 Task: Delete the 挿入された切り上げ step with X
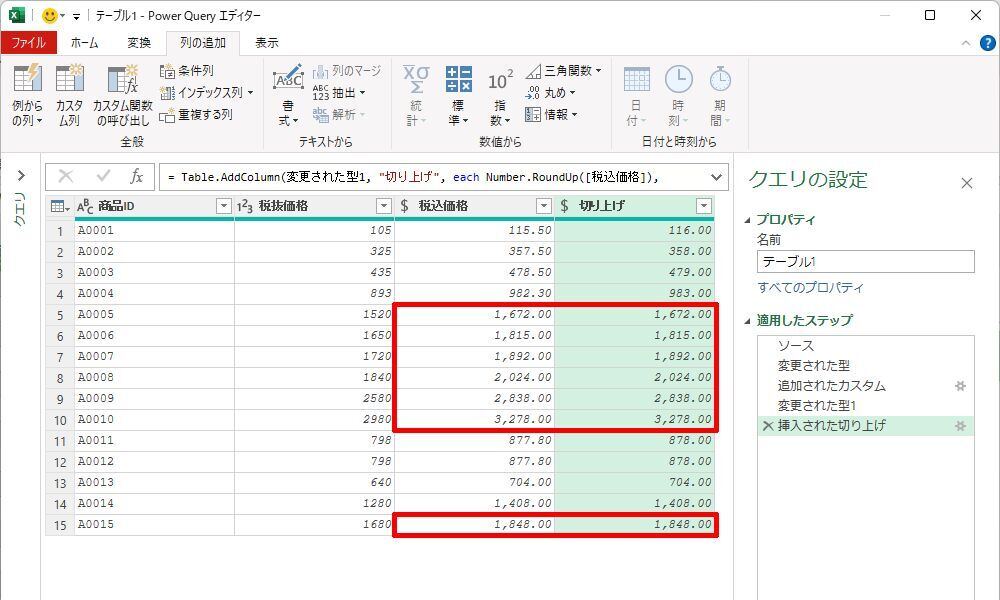pyautogui.click(x=768, y=426)
